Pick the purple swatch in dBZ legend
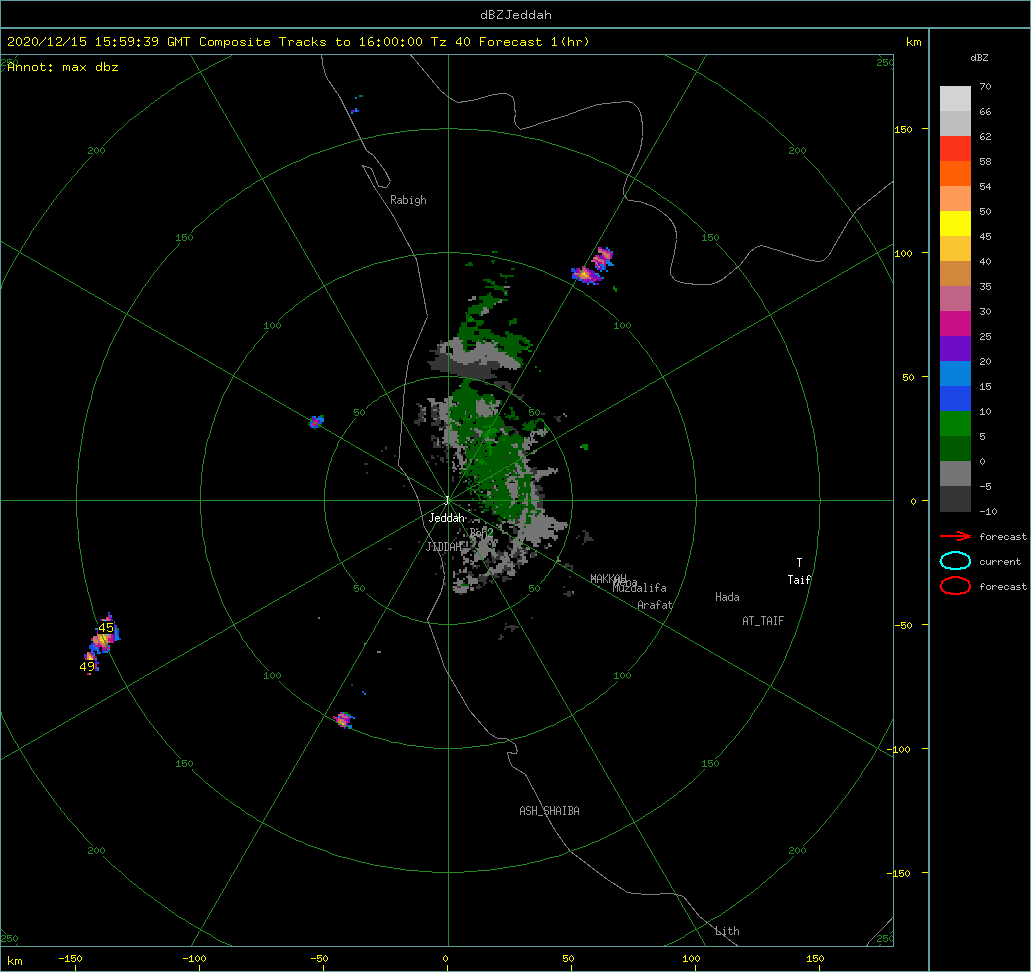 [x=955, y=349]
